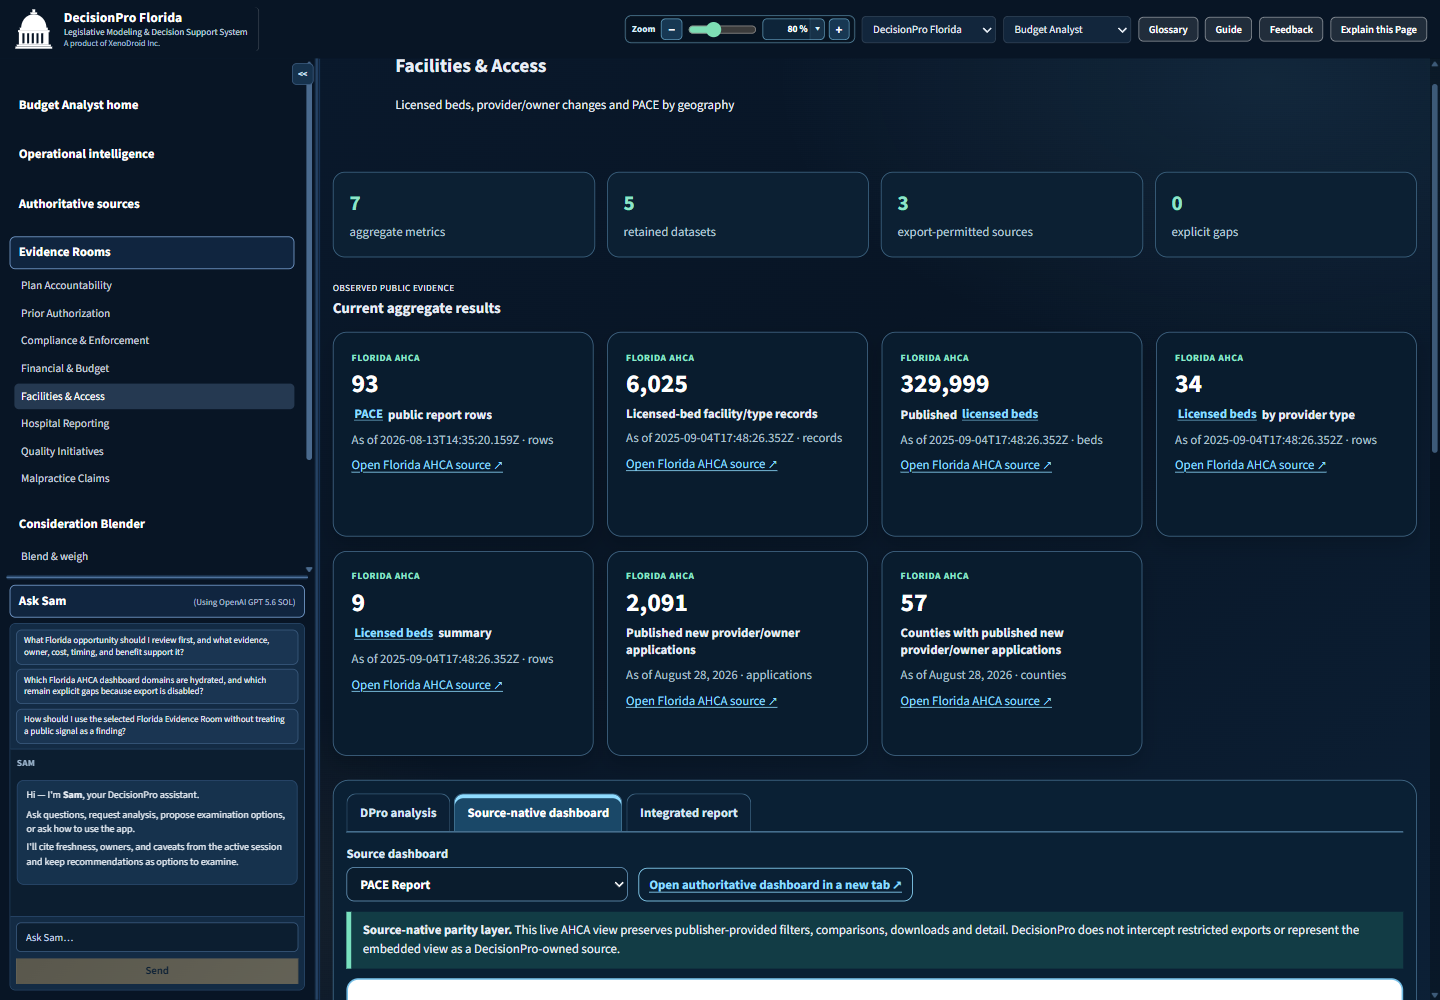Open the Budget Analyst role dropdown

(x=1067, y=29)
